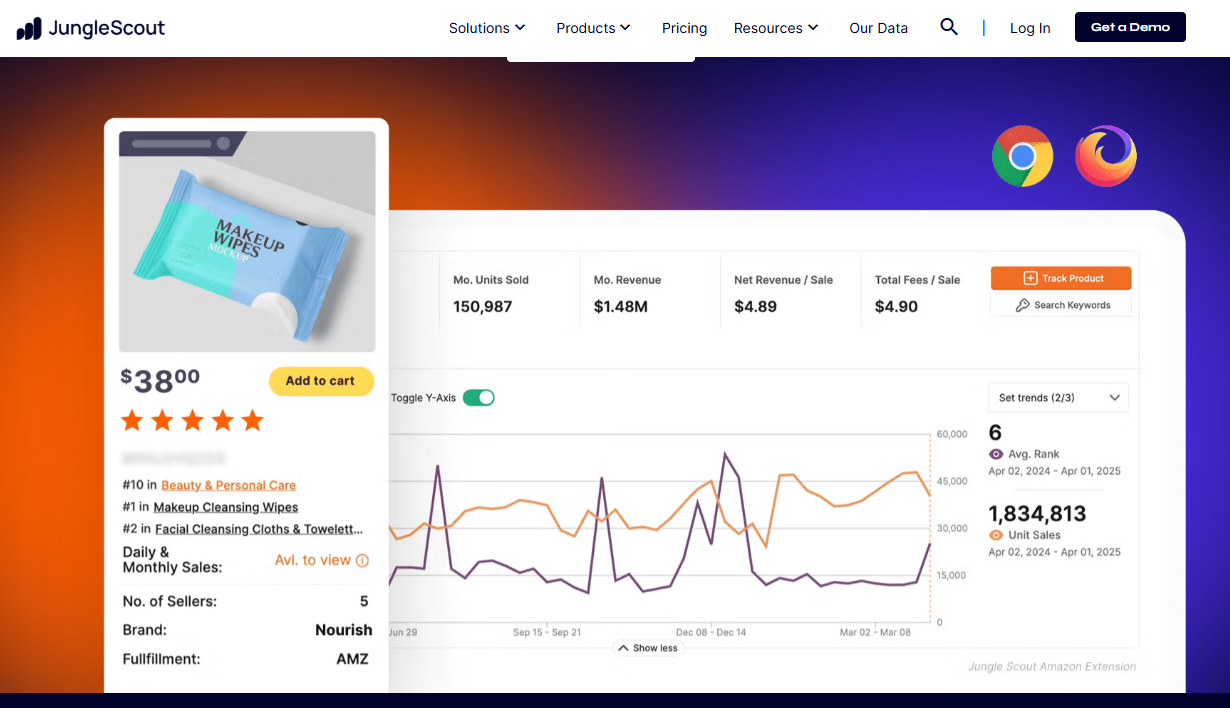Click the Mo. Units Sold value 150,987
Viewport: 1230px width, 708px height.
[x=483, y=307]
